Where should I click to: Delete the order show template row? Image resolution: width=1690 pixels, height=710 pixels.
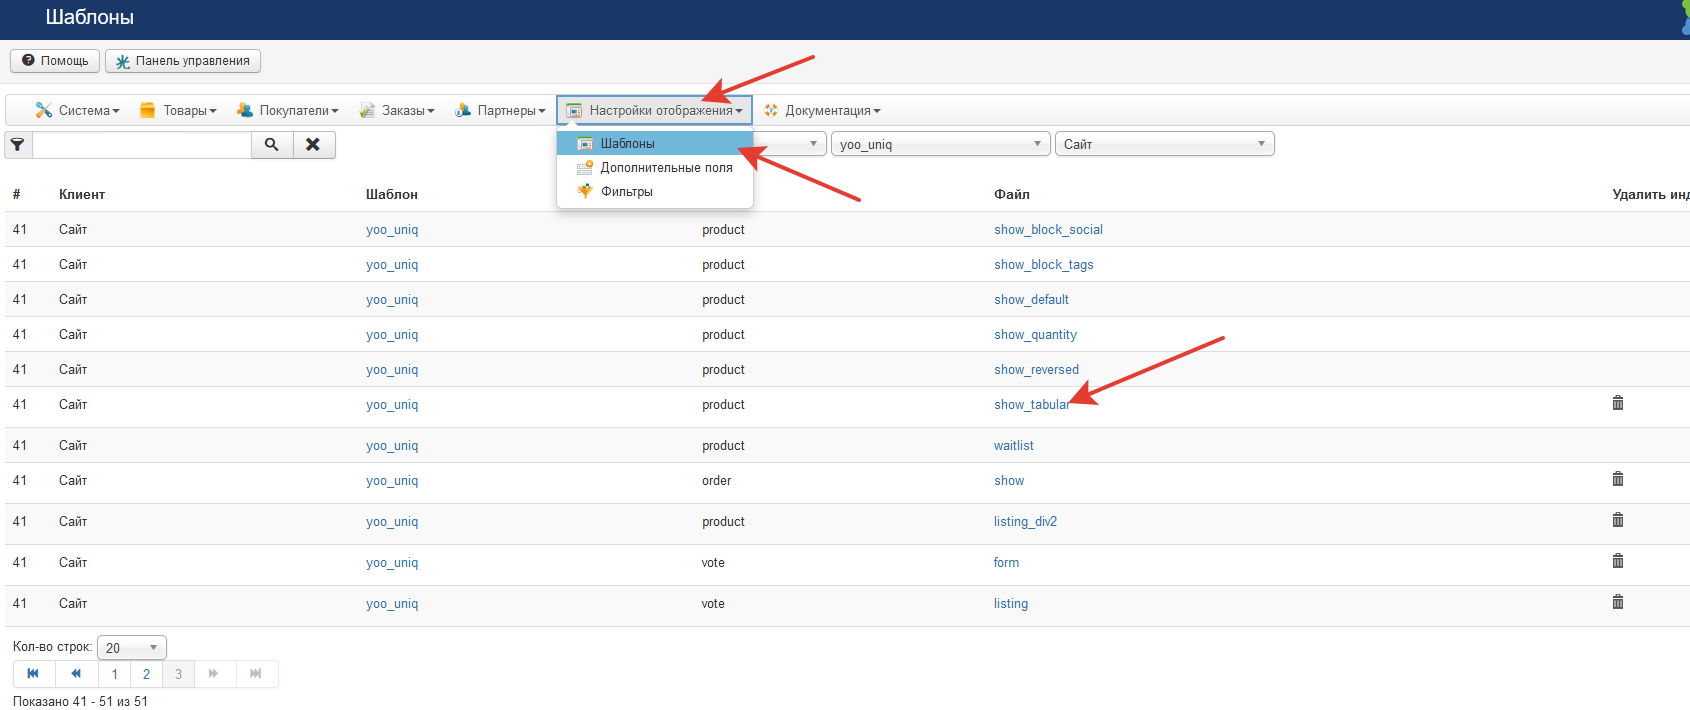tap(1618, 479)
